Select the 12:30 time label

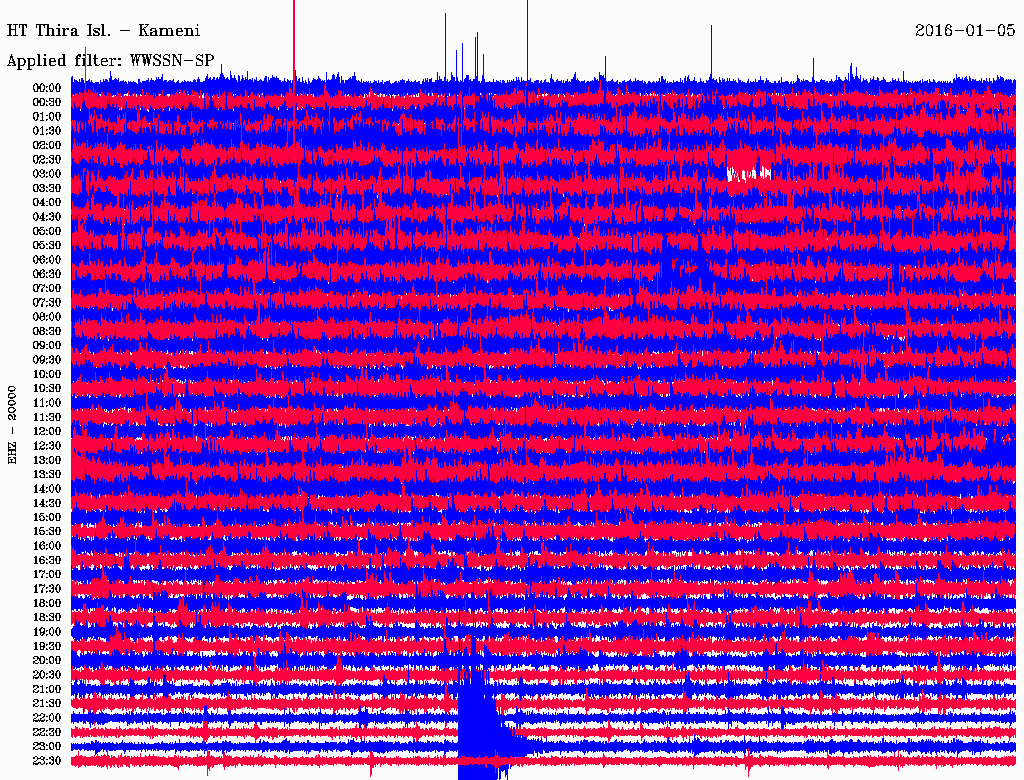coord(47,446)
